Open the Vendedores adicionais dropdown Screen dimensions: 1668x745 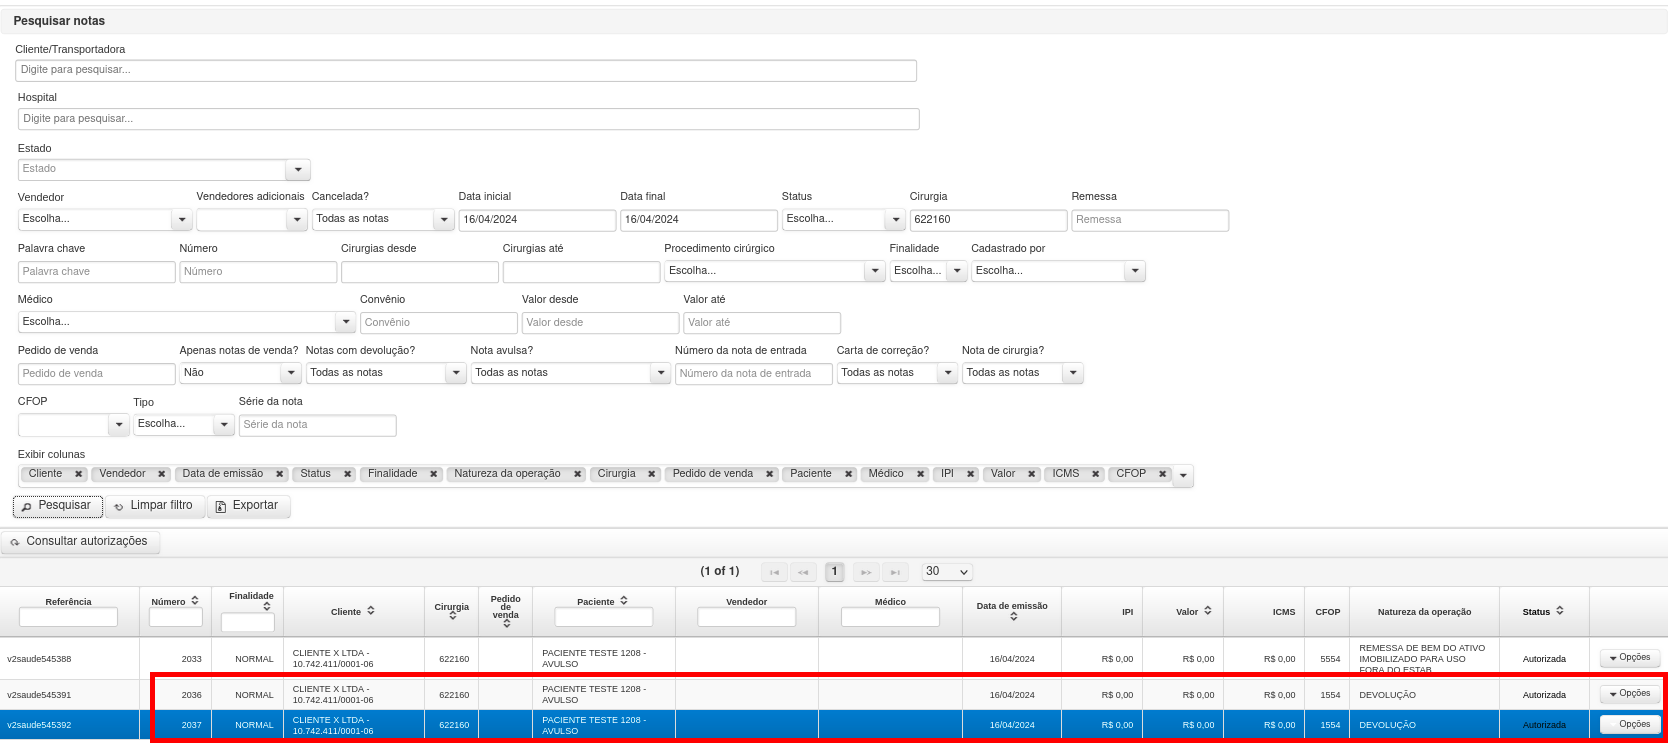(297, 220)
